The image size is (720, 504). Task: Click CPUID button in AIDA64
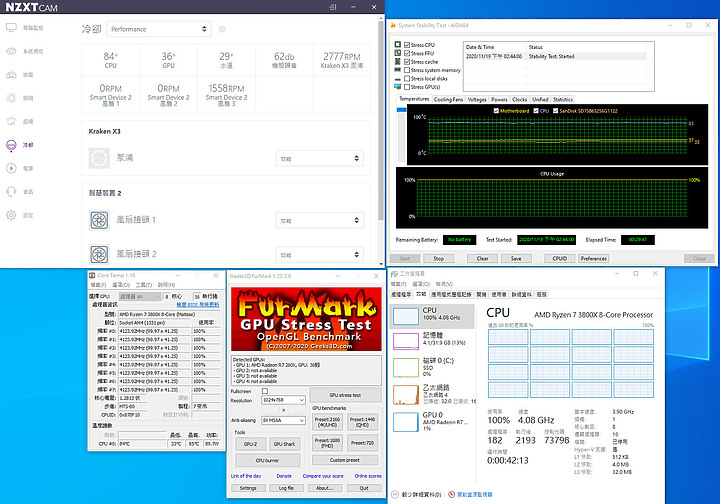click(559, 258)
